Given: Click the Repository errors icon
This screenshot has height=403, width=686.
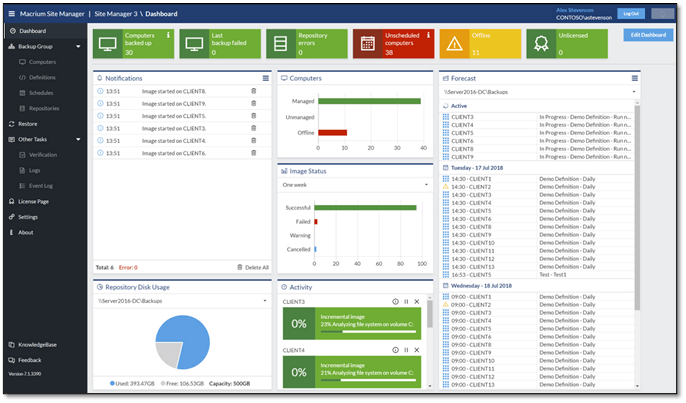Looking at the screenshot, I should click(x=280, y=44).
